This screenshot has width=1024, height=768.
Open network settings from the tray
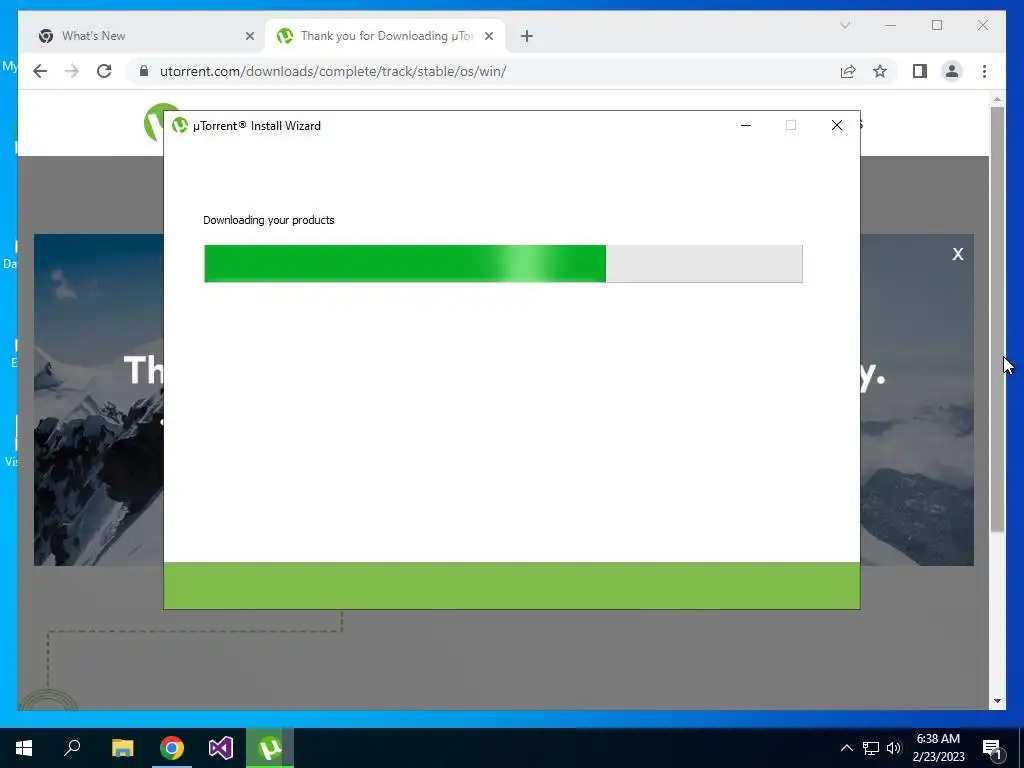(871, 748)
